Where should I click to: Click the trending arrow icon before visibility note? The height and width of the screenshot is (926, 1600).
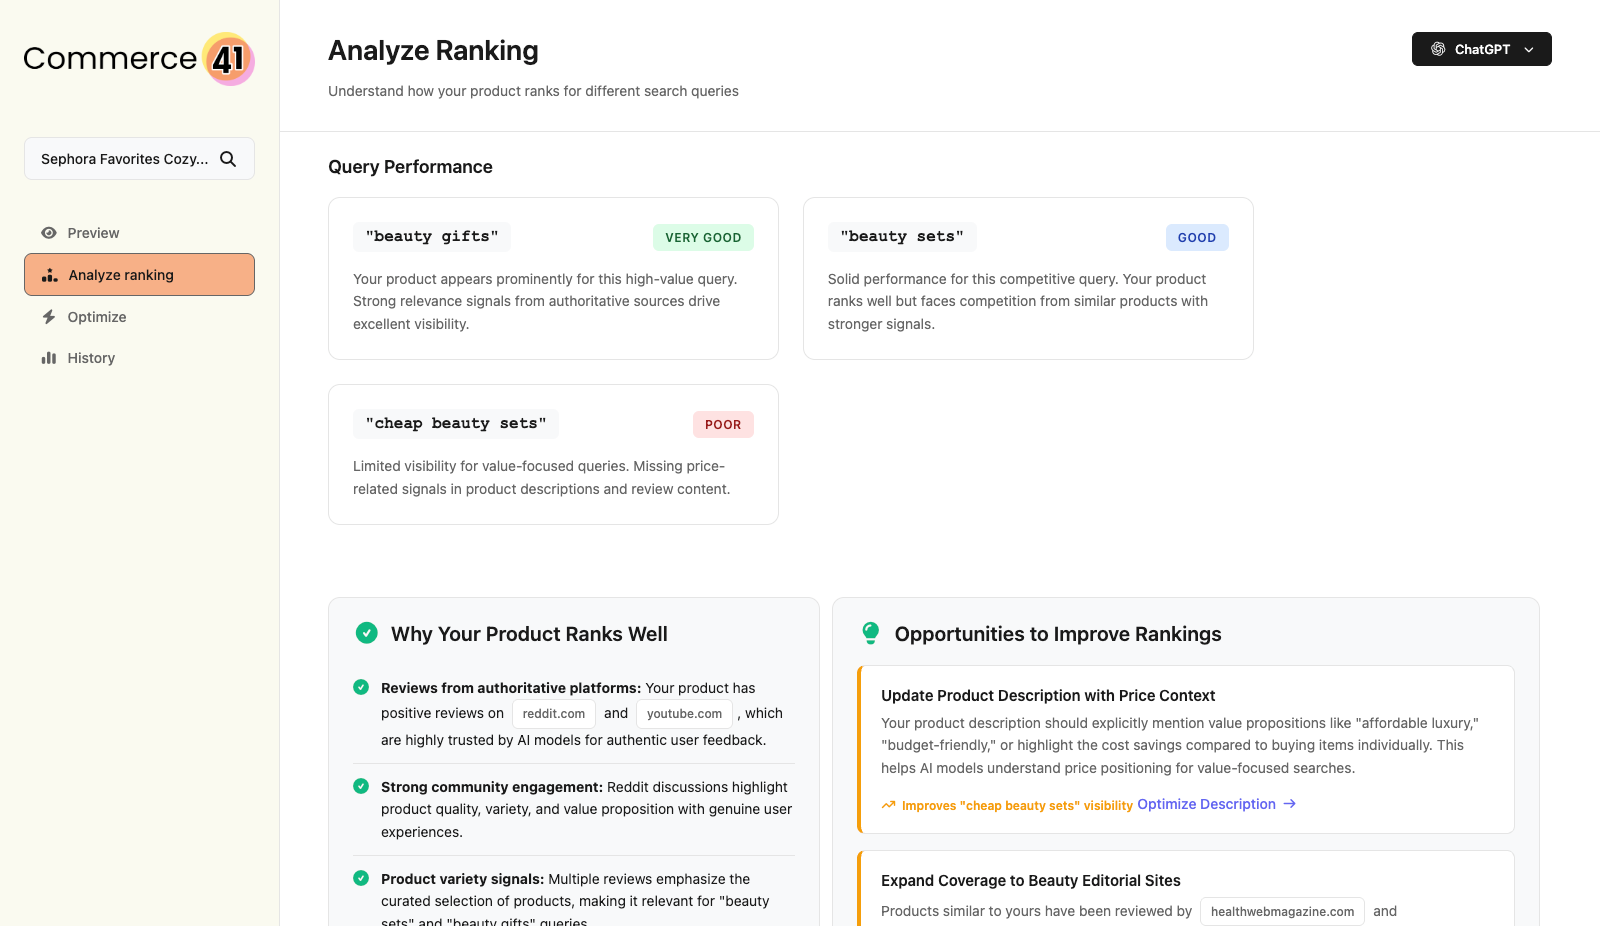click(888, 804)
